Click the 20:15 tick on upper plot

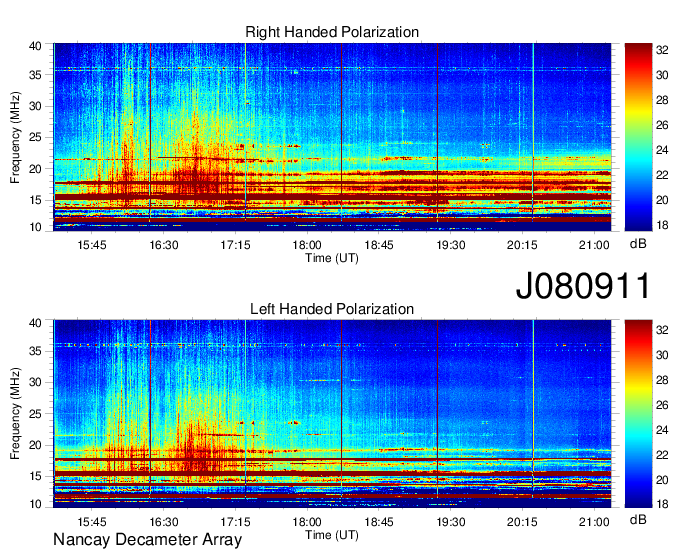point(522,245)
